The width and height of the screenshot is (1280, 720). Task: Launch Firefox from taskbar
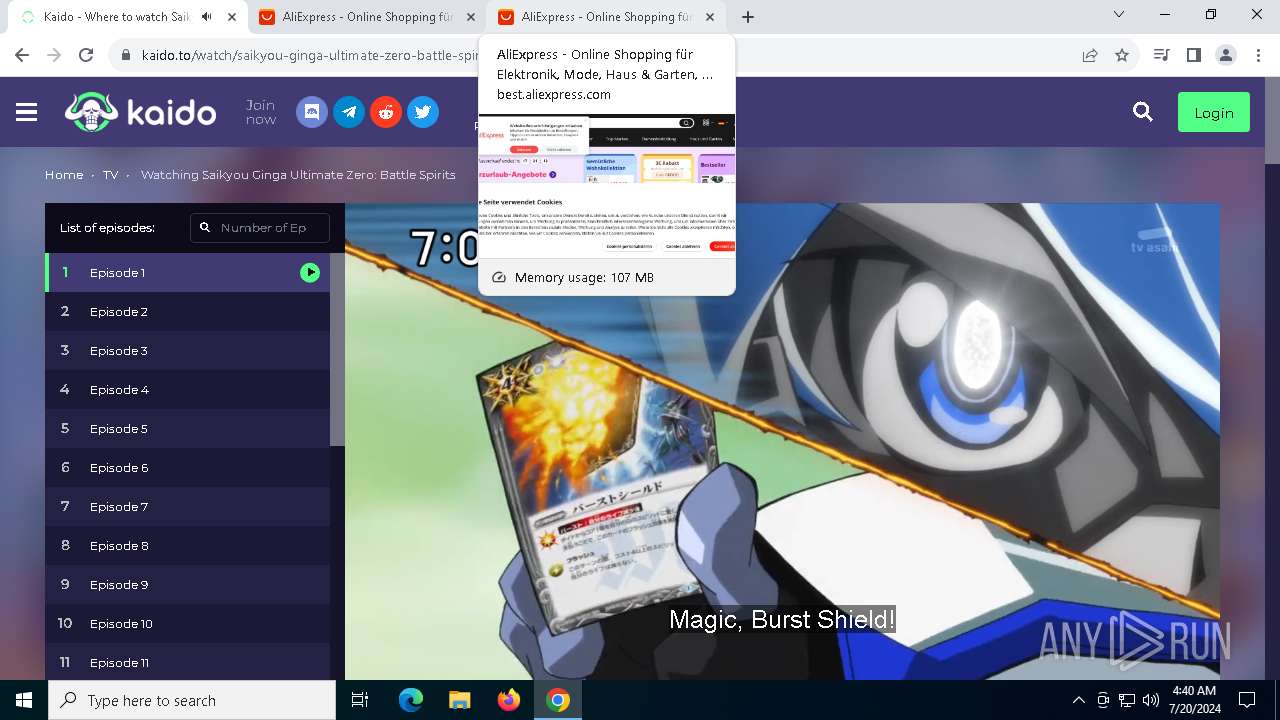pos(509,700)
